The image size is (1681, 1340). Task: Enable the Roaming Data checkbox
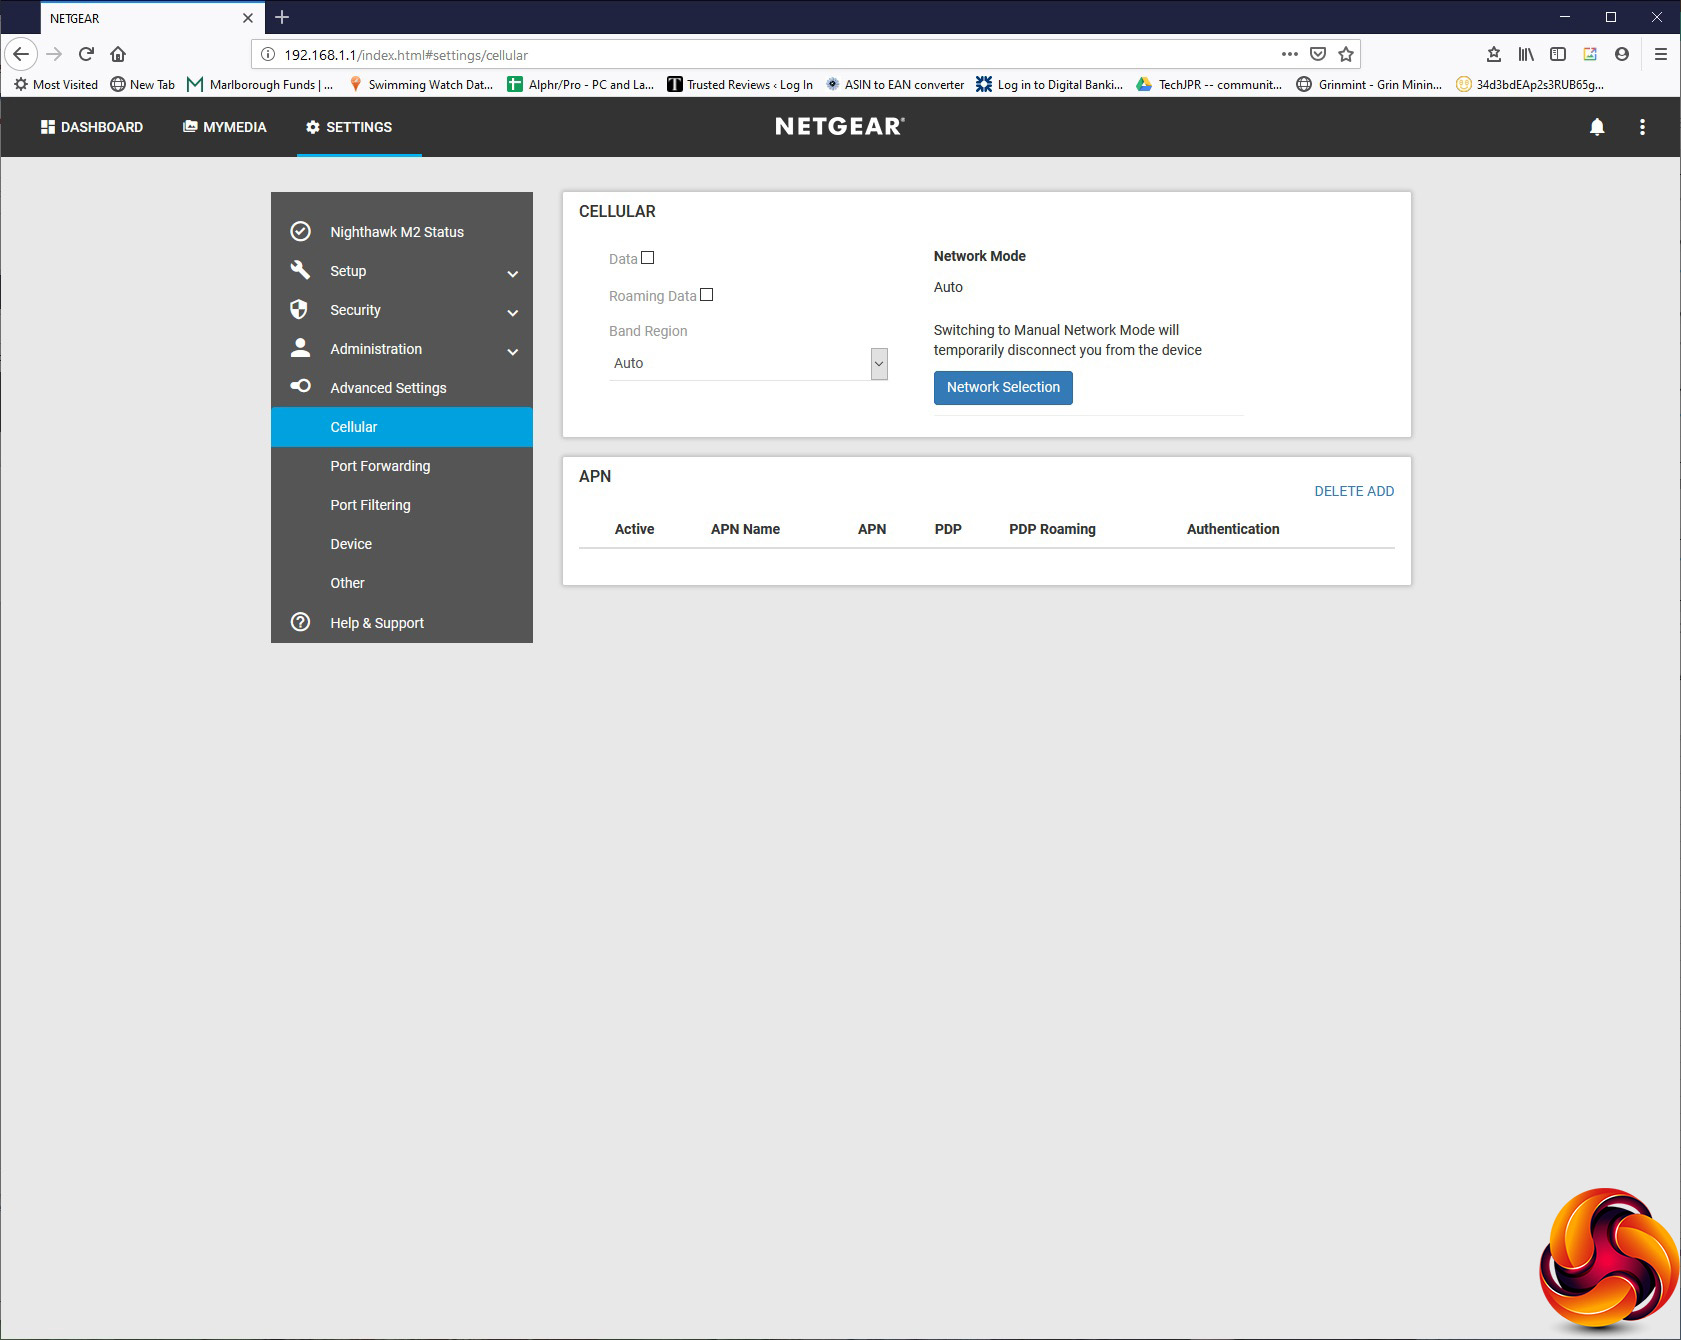[x=707, y=295]
